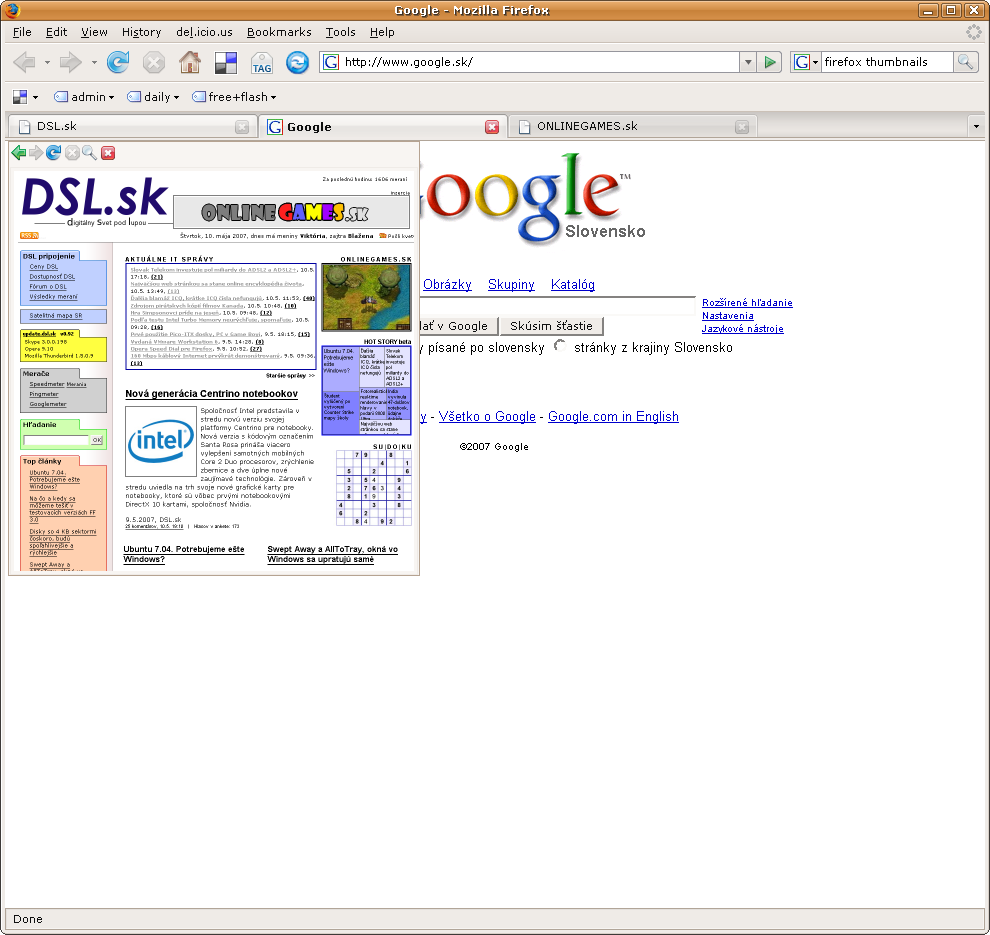
Task: Open the Nastavenia preferences link
Action: tap(727, 316)
